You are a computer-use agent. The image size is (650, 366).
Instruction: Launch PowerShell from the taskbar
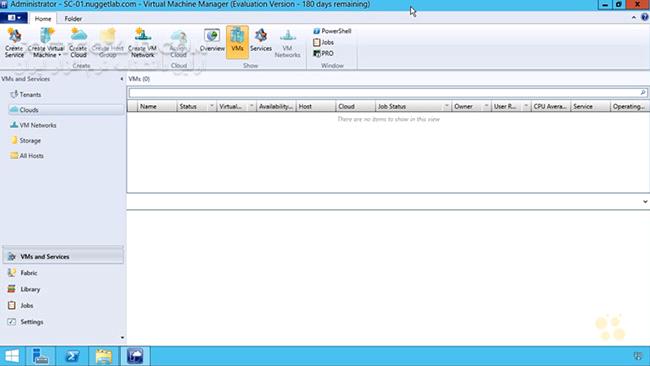point(72,356)
